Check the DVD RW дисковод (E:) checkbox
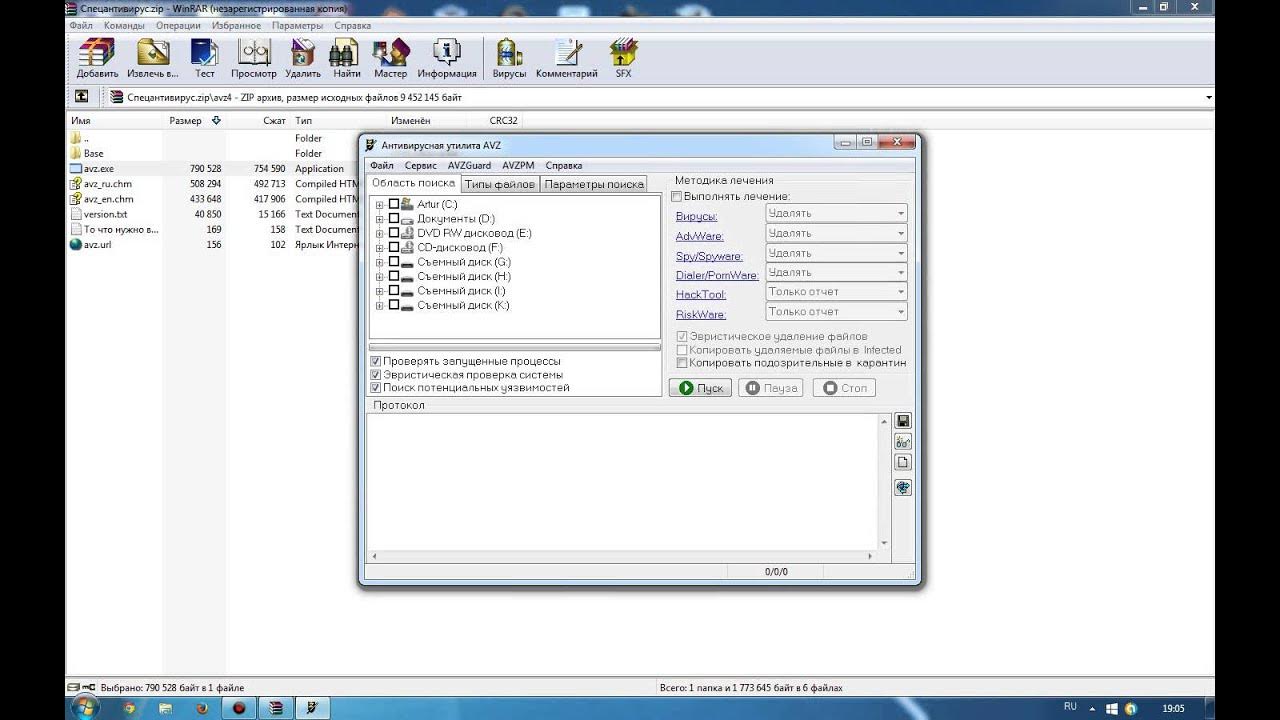 click(x=393, y=233)
